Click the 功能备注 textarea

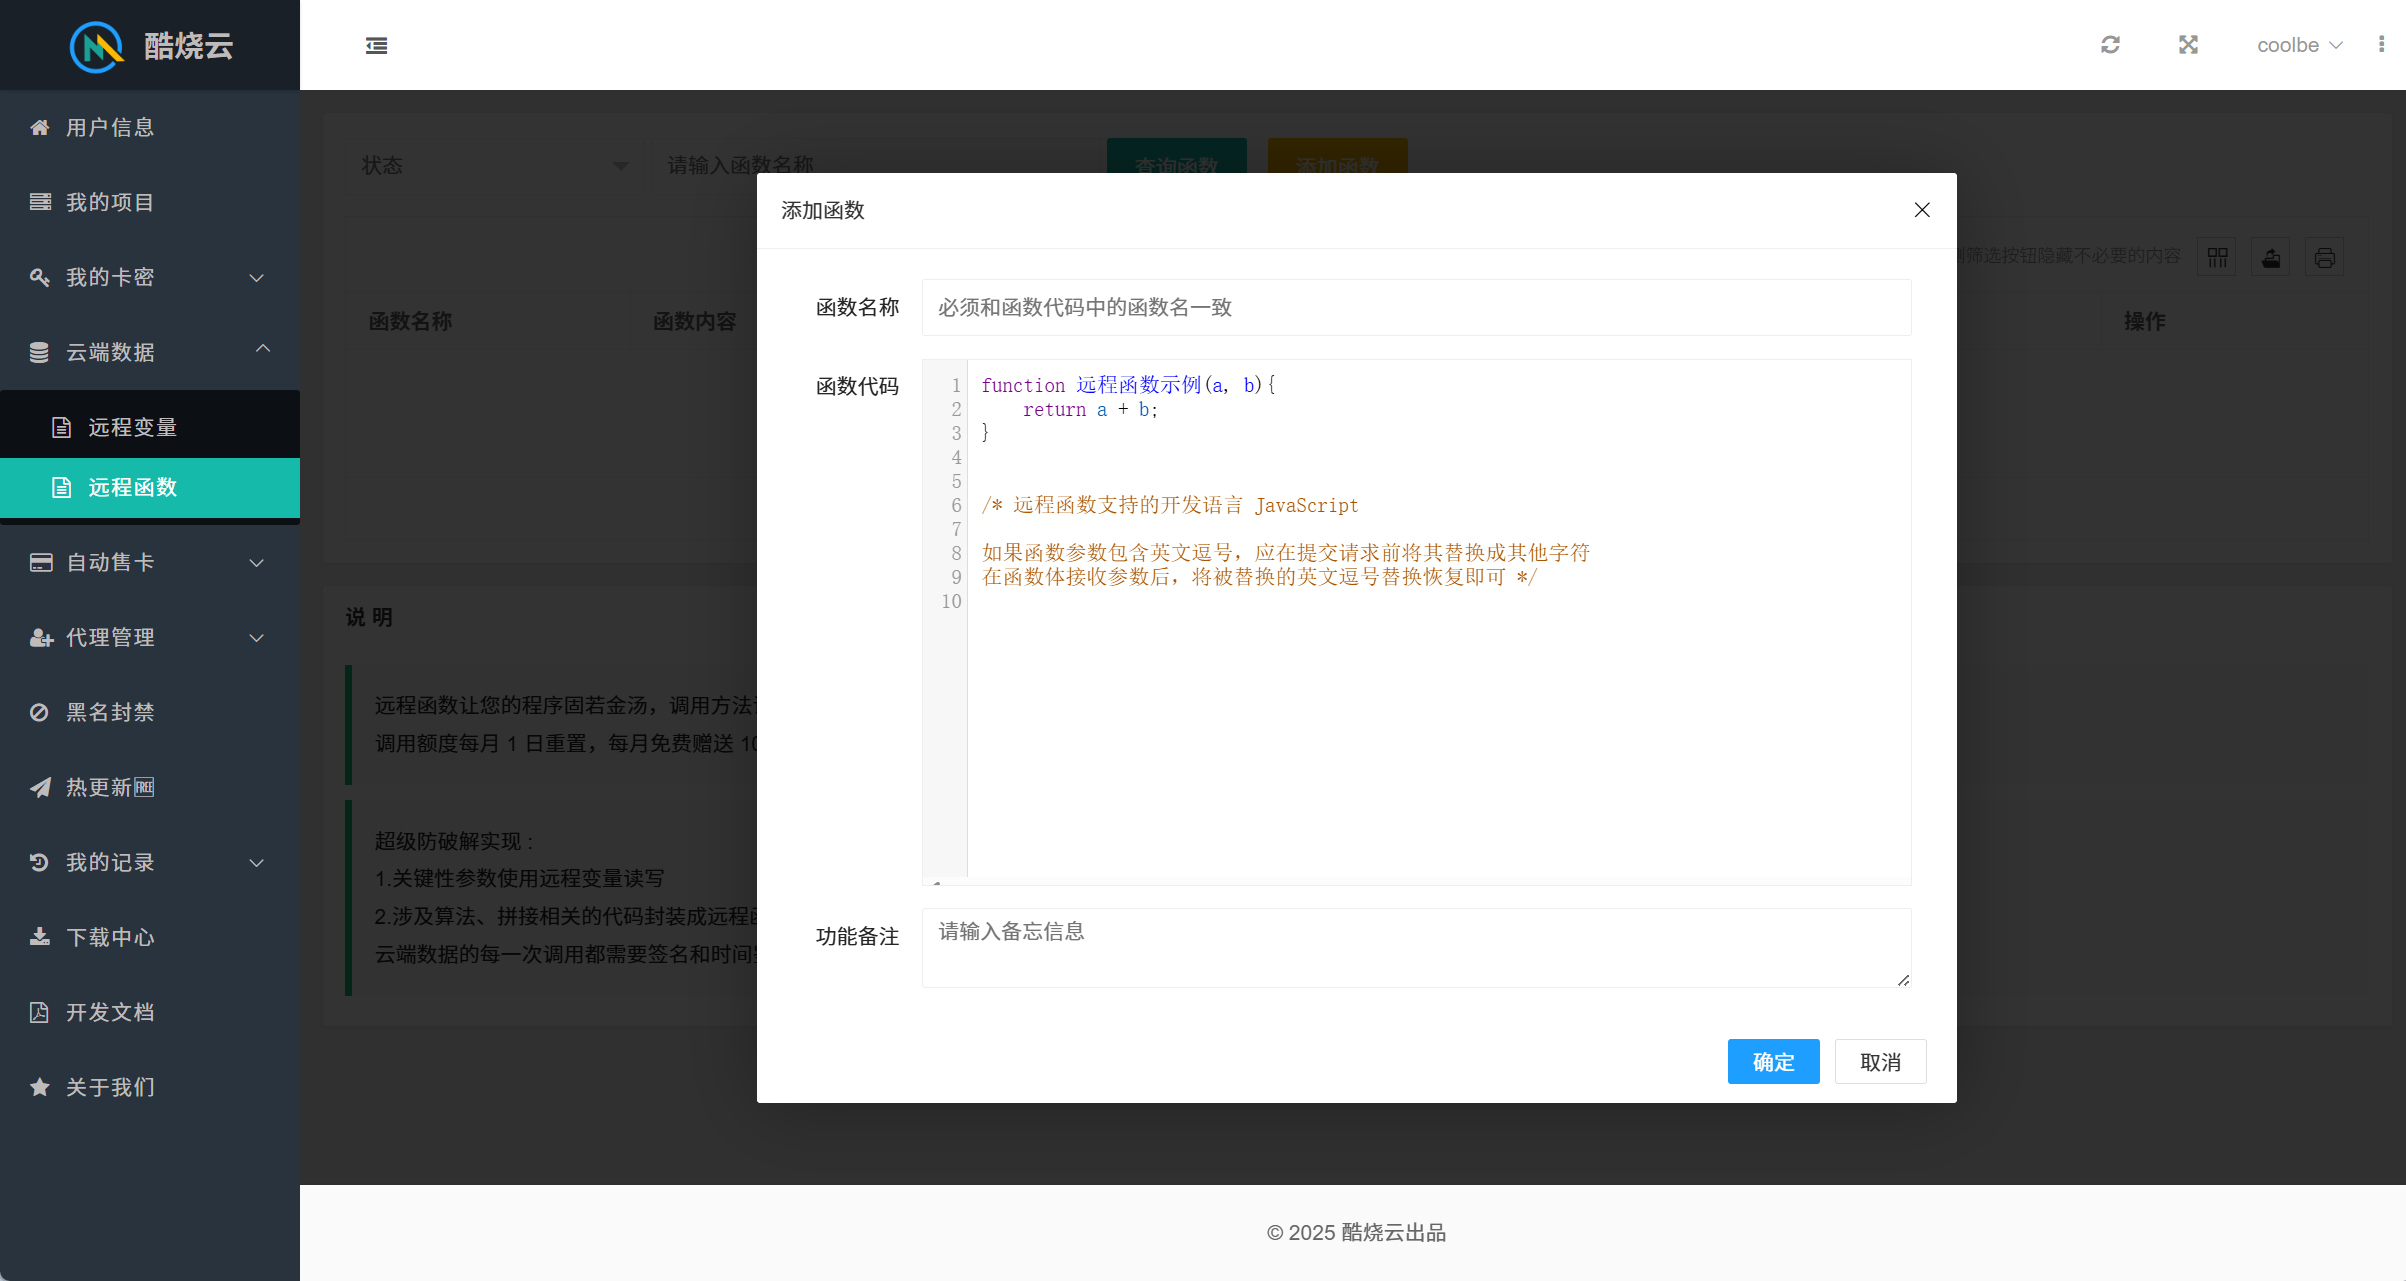click(x=1415, y=947)
